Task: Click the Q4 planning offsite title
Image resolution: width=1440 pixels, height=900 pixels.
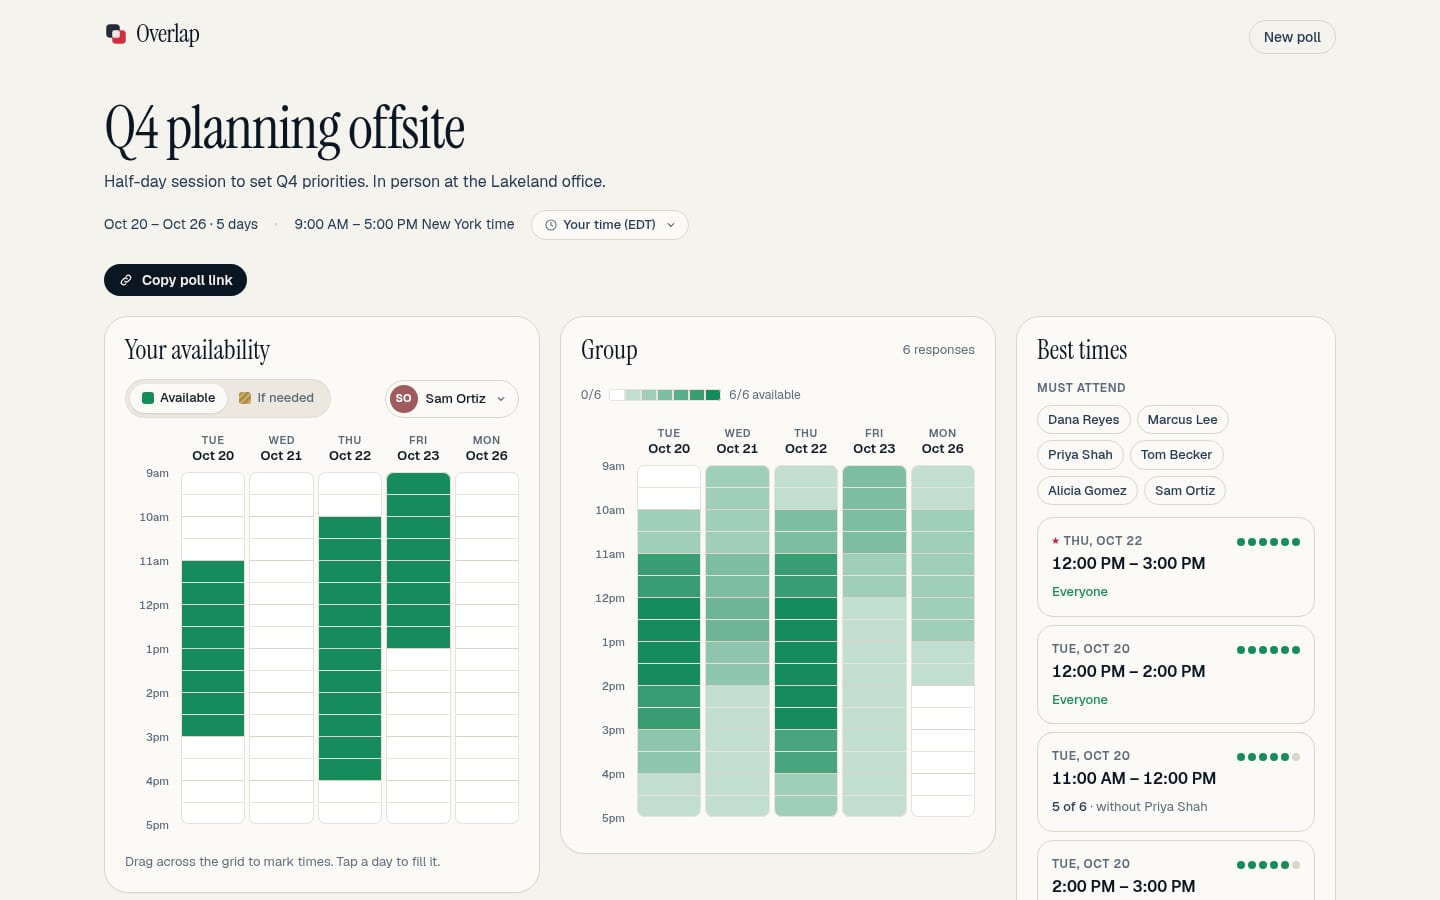Action: coord(285,129)
